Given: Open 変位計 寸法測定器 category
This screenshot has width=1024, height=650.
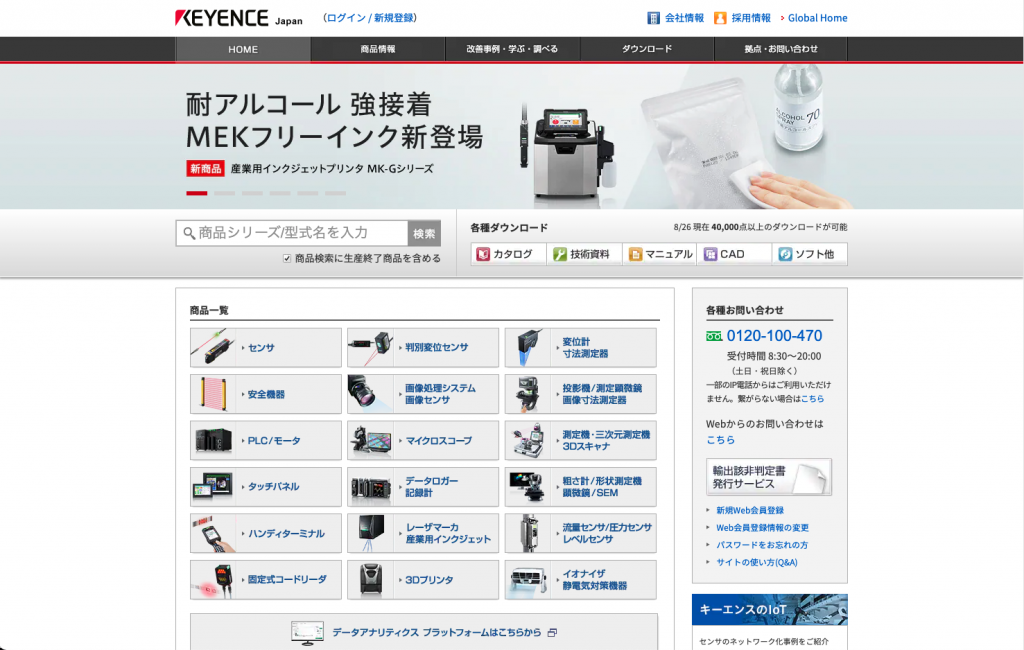Looking at the screenshot, I should pos(581,348).
